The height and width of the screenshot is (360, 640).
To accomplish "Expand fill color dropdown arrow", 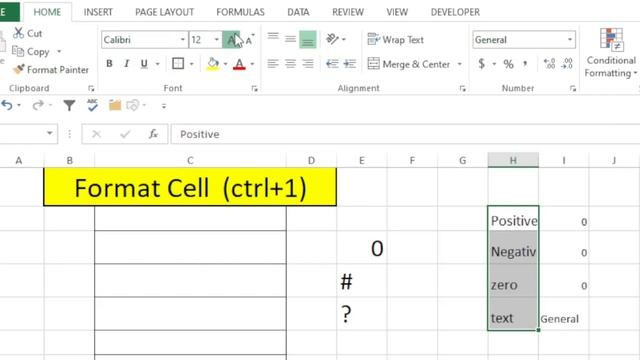I will (225, 64).
